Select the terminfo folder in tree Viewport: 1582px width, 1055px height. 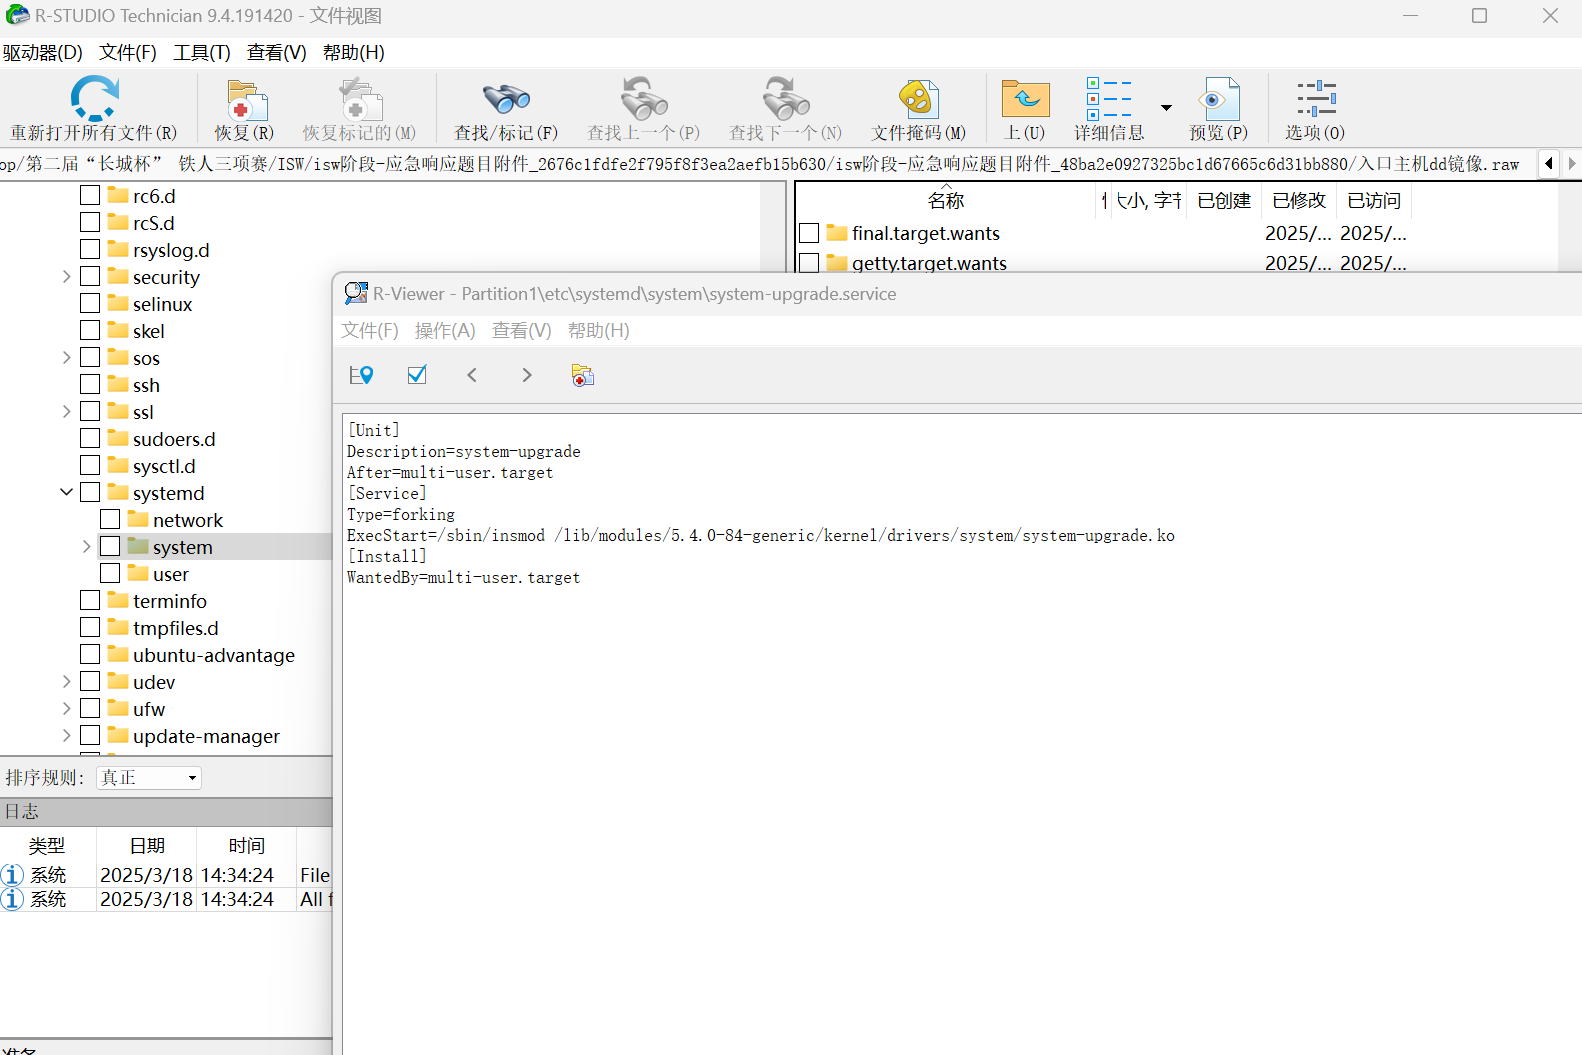click(169, 601)
